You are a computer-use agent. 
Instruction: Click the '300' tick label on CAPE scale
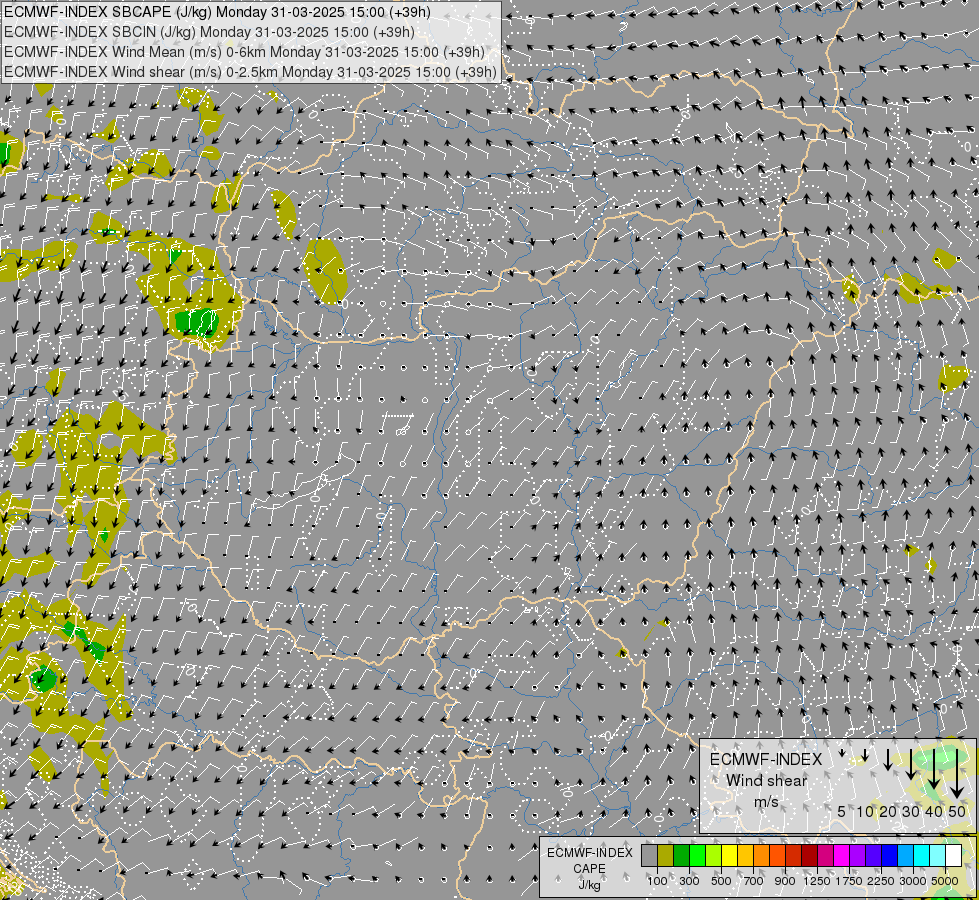click(689, 881)
